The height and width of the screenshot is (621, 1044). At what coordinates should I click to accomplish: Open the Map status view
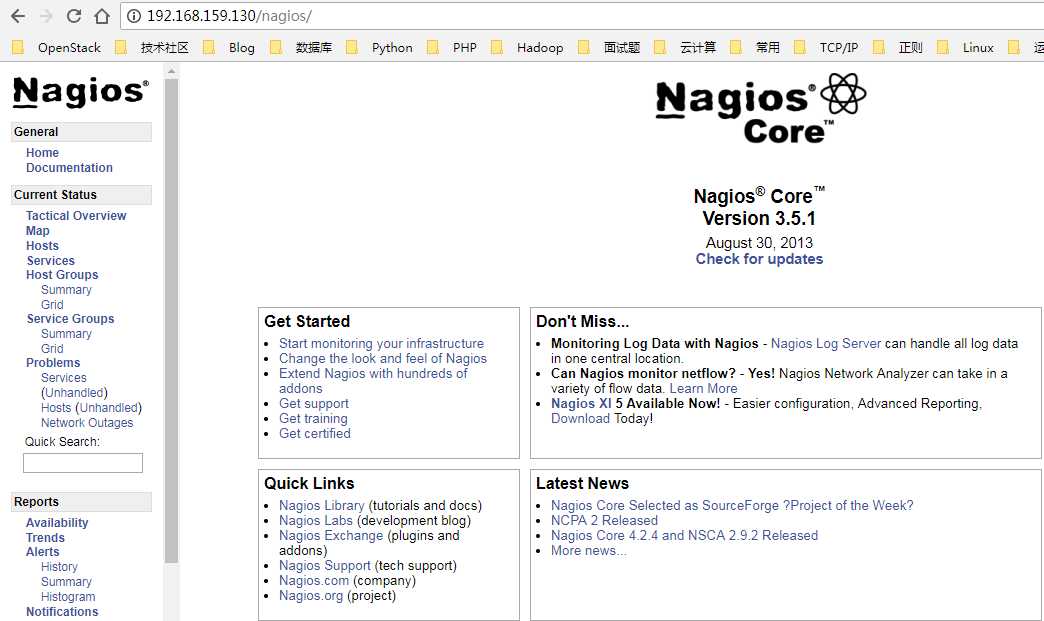tap(38, 230)
